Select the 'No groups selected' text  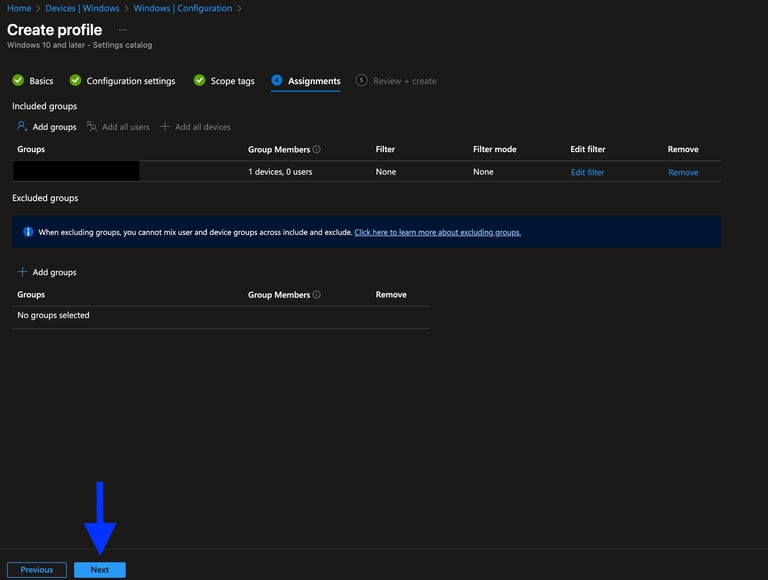(x=53, y=315)
